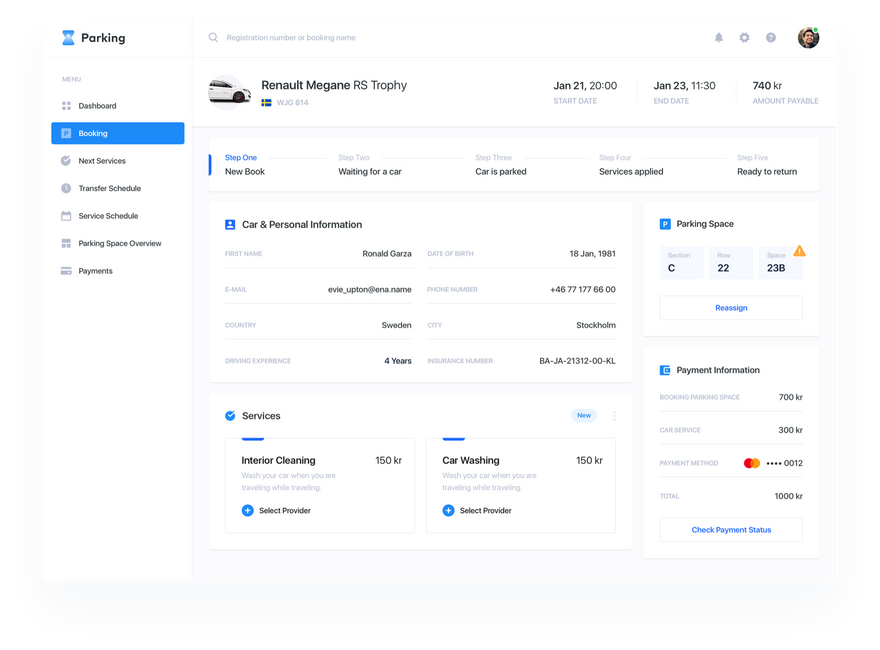This screenshot has width=880, height=650.
Task: Click the Dashboard grid icon
Action: coord(66,106)
